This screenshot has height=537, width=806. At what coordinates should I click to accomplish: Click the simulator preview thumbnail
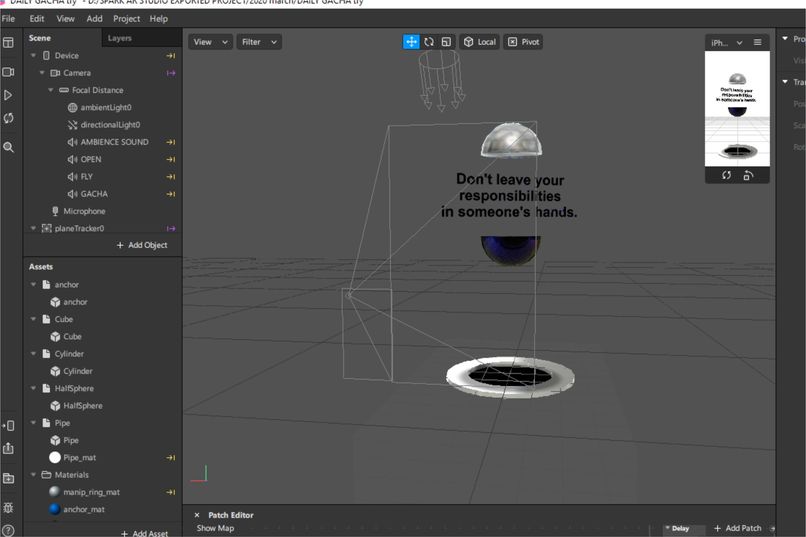click(737, 108)
